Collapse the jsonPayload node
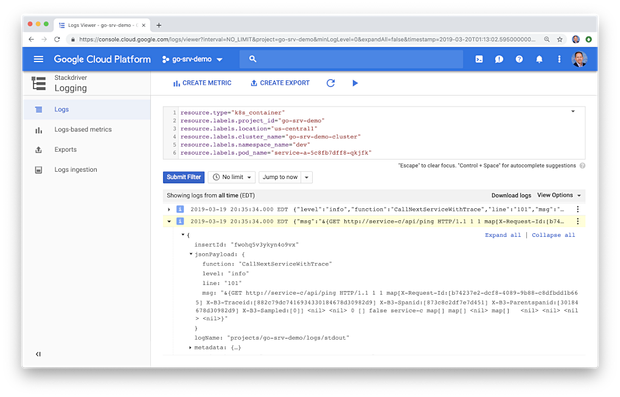This screenshot has height=397, width=620. tap(191, 254)
